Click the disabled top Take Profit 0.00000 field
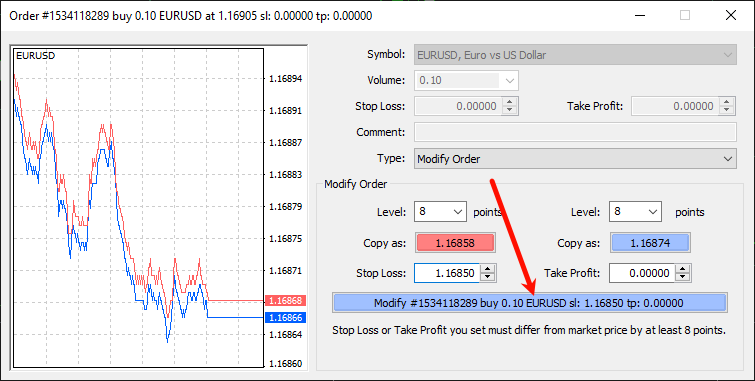 (675, 106)
